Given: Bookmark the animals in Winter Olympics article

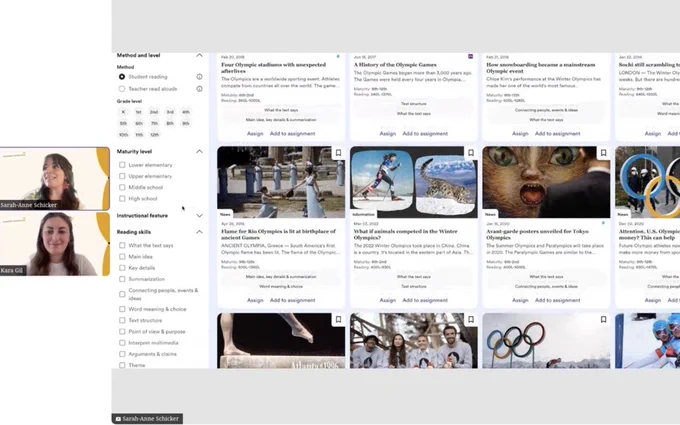Looking at the screenshot, I should coord(471,153).
